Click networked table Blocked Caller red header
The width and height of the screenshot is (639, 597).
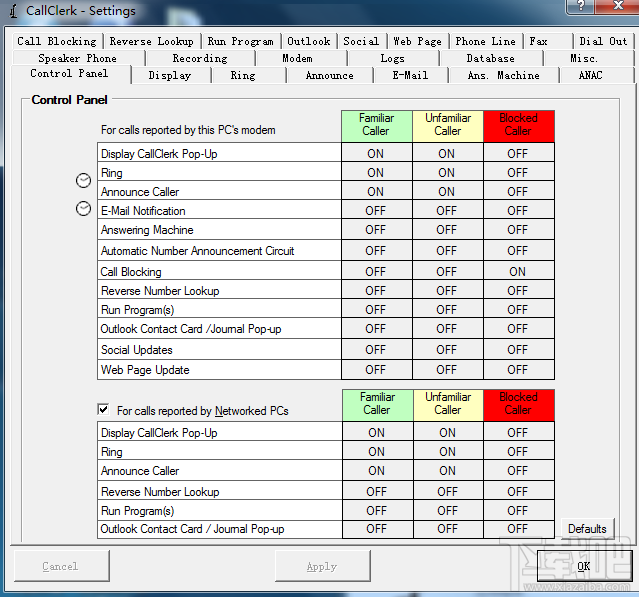point(519,404)
